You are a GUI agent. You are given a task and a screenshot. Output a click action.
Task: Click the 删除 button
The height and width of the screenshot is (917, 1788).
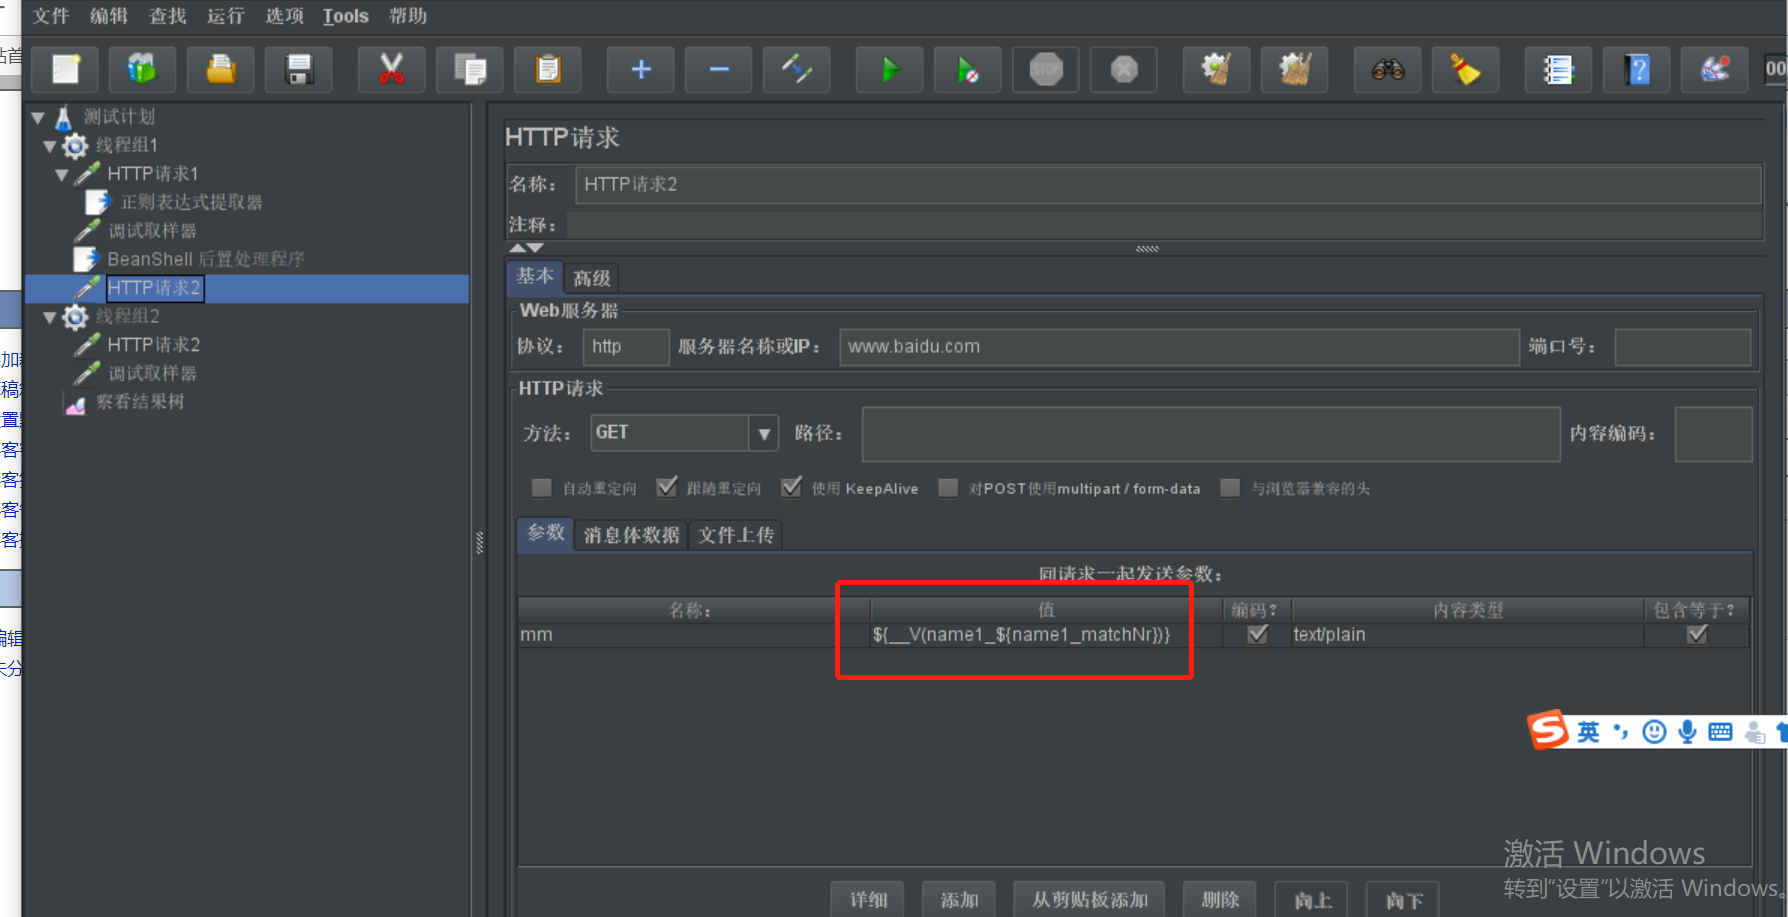1220,899
